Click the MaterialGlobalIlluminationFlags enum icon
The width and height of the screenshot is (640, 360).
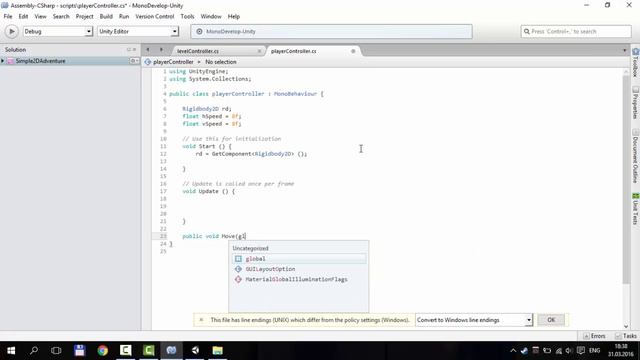point(238,279)
